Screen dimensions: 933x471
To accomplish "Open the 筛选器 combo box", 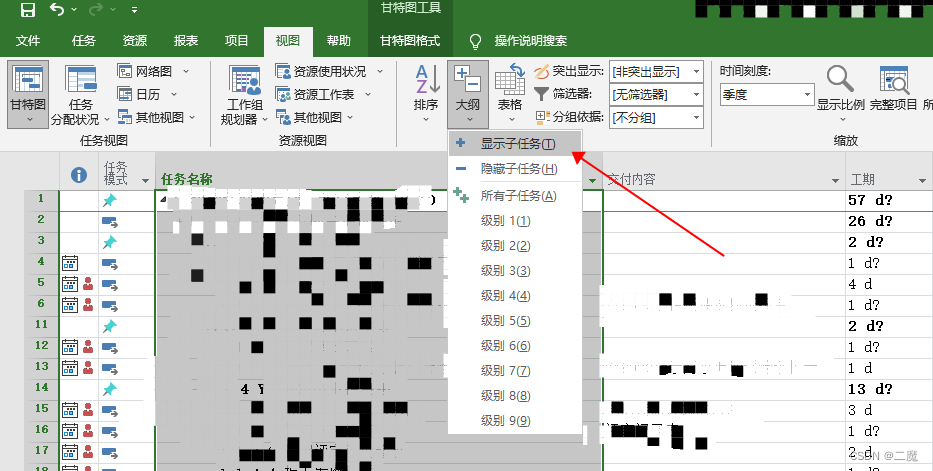I will pos(656,95).
